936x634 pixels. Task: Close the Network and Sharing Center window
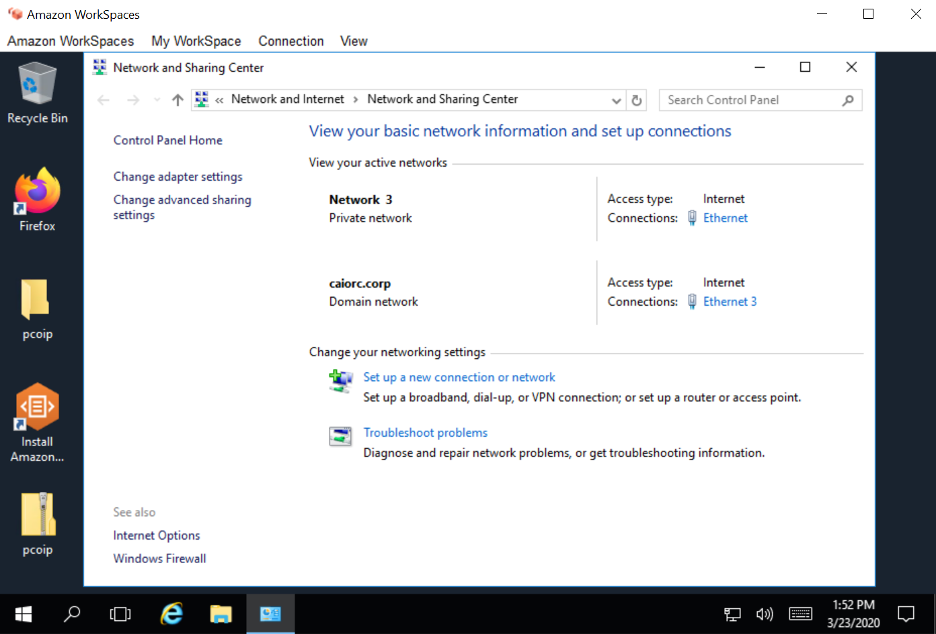pyautogui.click(x=851, y=67)
